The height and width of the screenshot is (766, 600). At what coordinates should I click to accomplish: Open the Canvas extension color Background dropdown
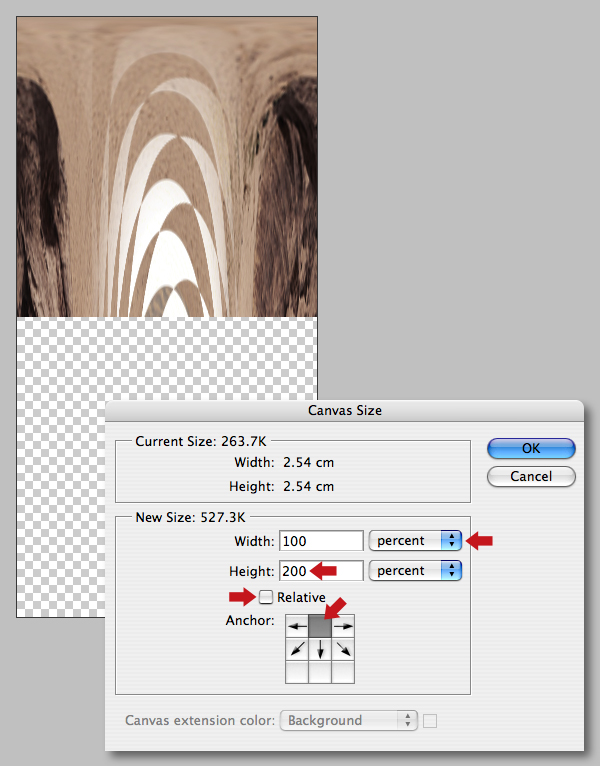[x=349, y=721]
